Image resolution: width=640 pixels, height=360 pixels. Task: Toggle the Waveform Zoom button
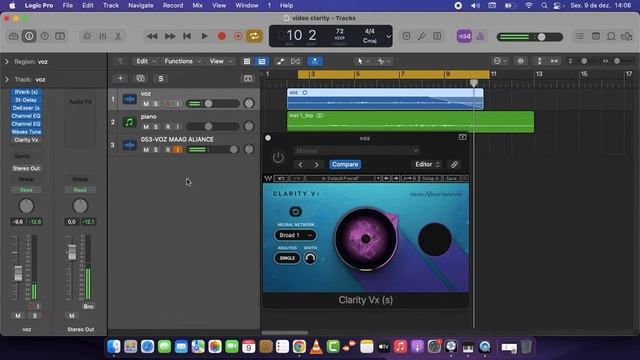click(x=521, y=61)
